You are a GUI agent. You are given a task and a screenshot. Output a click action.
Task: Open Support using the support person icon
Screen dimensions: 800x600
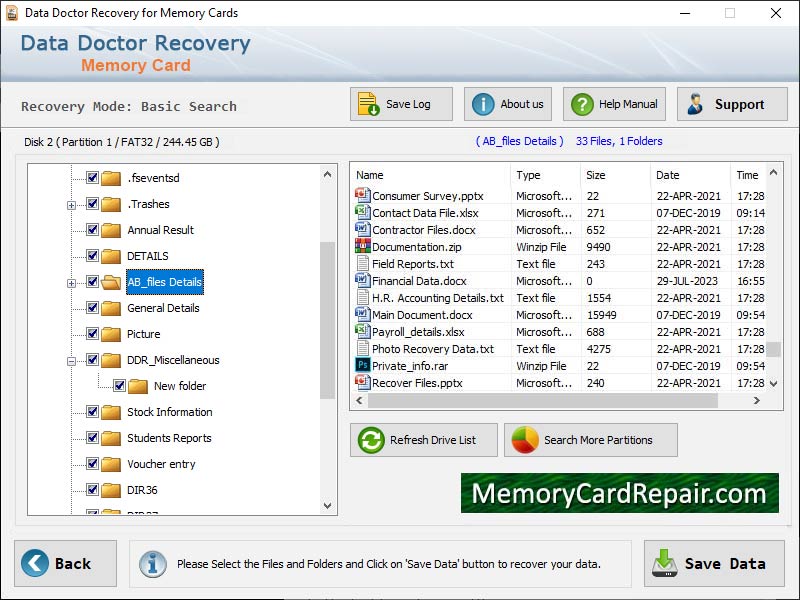[x=694, y=103]
